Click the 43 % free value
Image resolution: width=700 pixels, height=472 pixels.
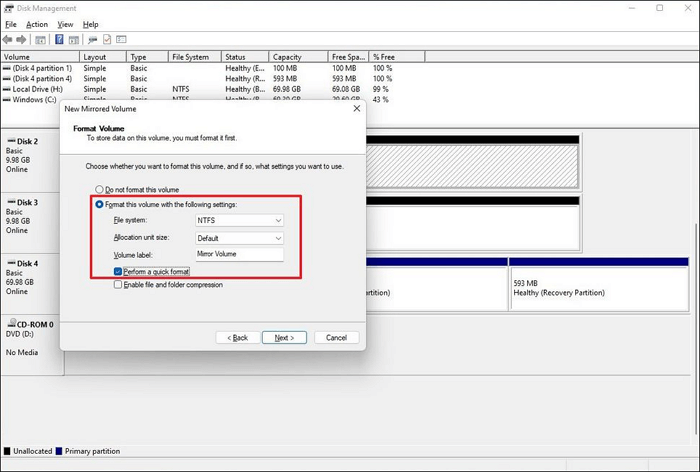381,100
